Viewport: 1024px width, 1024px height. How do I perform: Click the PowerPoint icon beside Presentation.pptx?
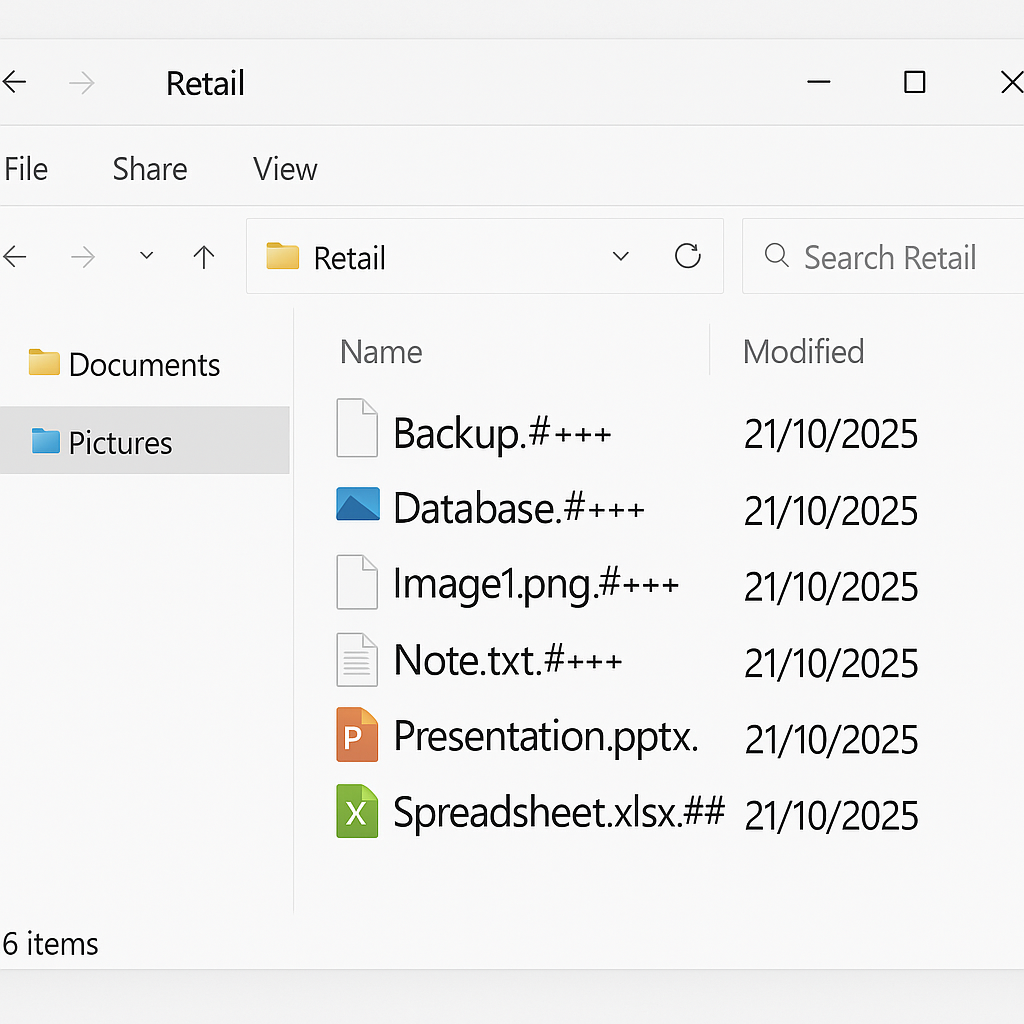357,736
